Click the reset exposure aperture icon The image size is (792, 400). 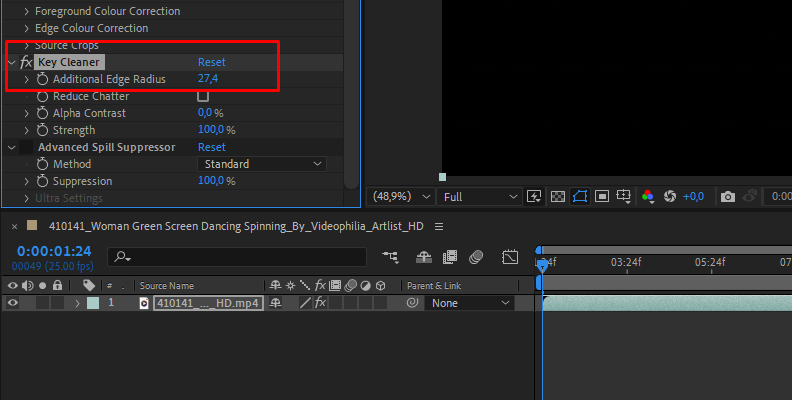tap(670, 196)
